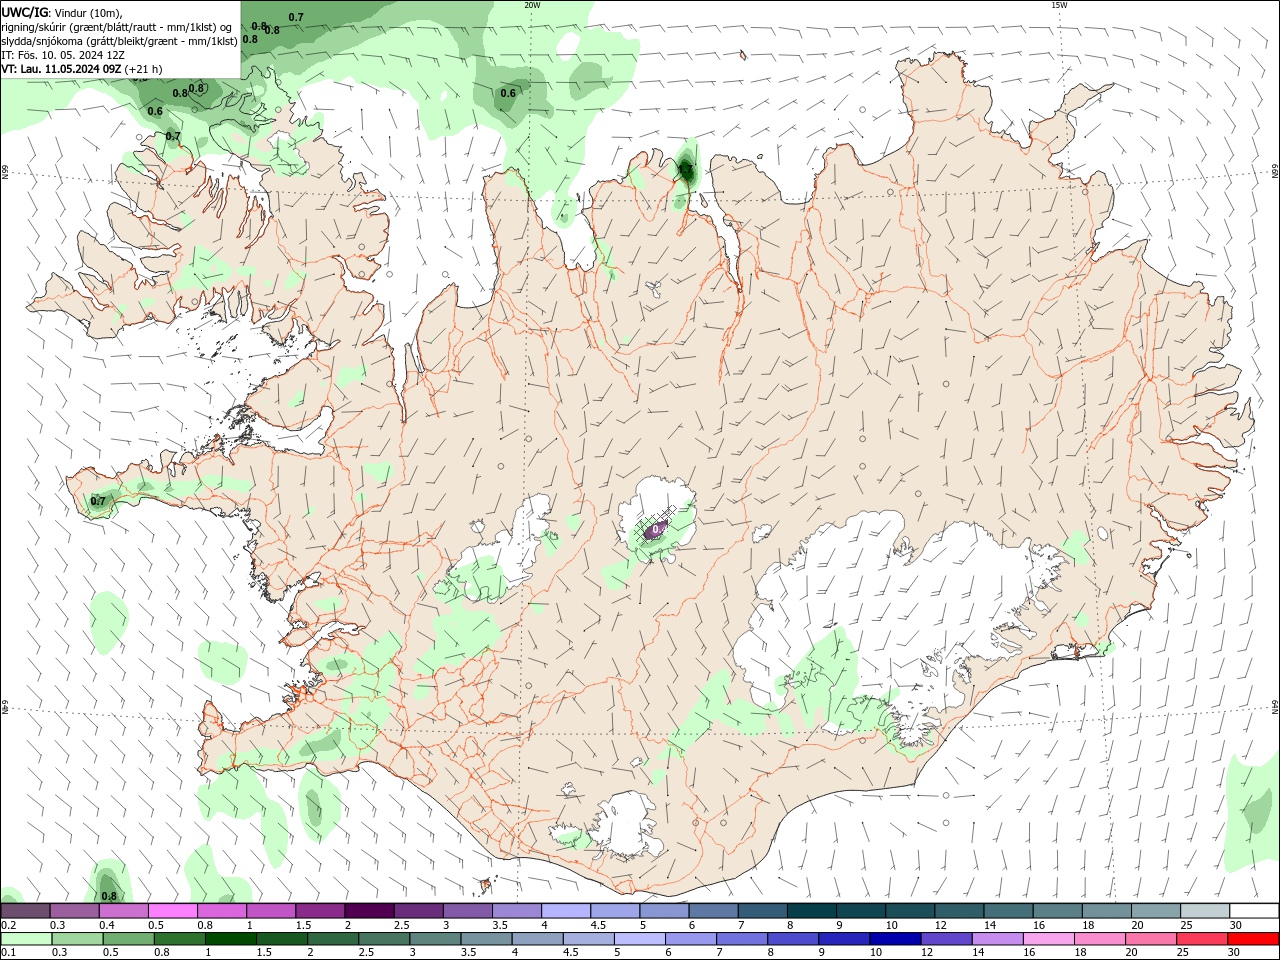The image size is (1280, 960).
Task: Click the 20W longitude label
Action: pos(532,5)
